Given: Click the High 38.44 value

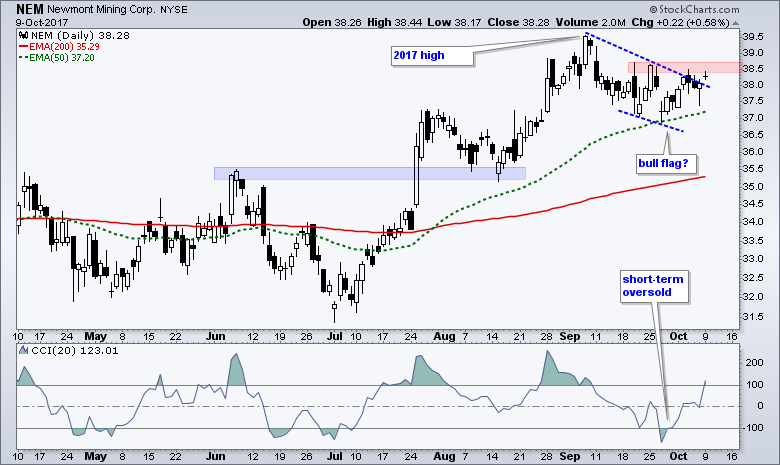Looking at the screenshot, I should click(x=393, y=22).
